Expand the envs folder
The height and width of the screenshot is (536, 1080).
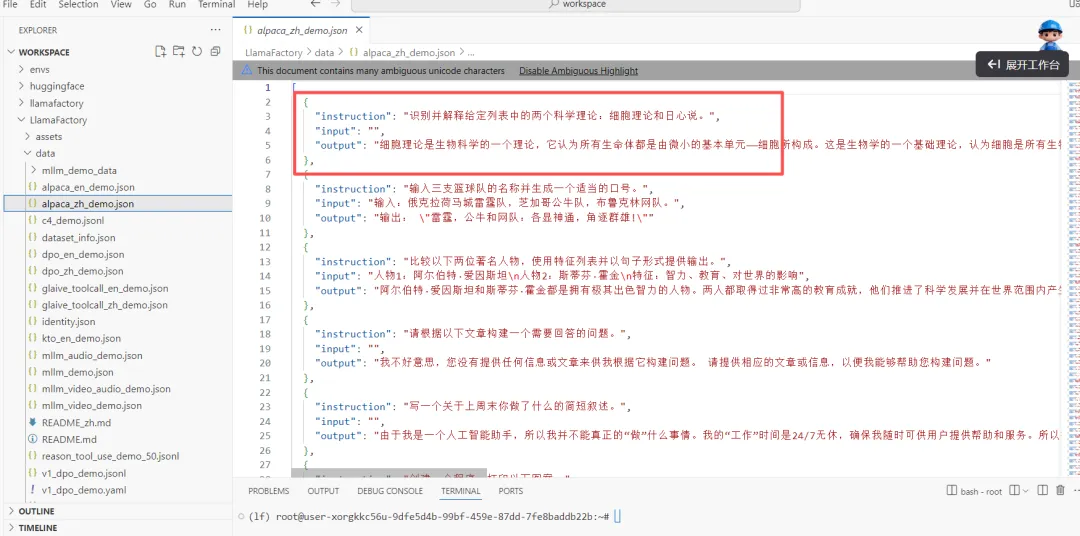39,70
